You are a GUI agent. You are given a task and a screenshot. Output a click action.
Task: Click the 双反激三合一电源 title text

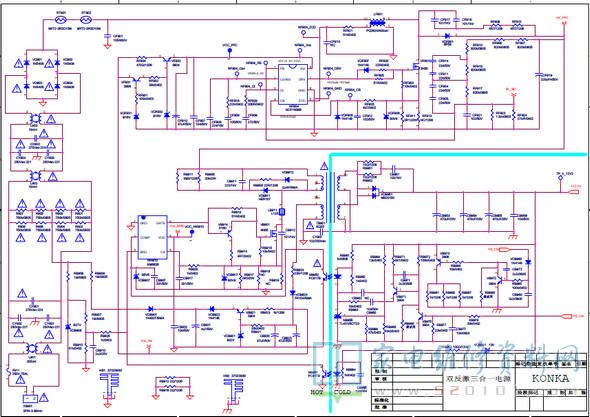coord(478,379)
